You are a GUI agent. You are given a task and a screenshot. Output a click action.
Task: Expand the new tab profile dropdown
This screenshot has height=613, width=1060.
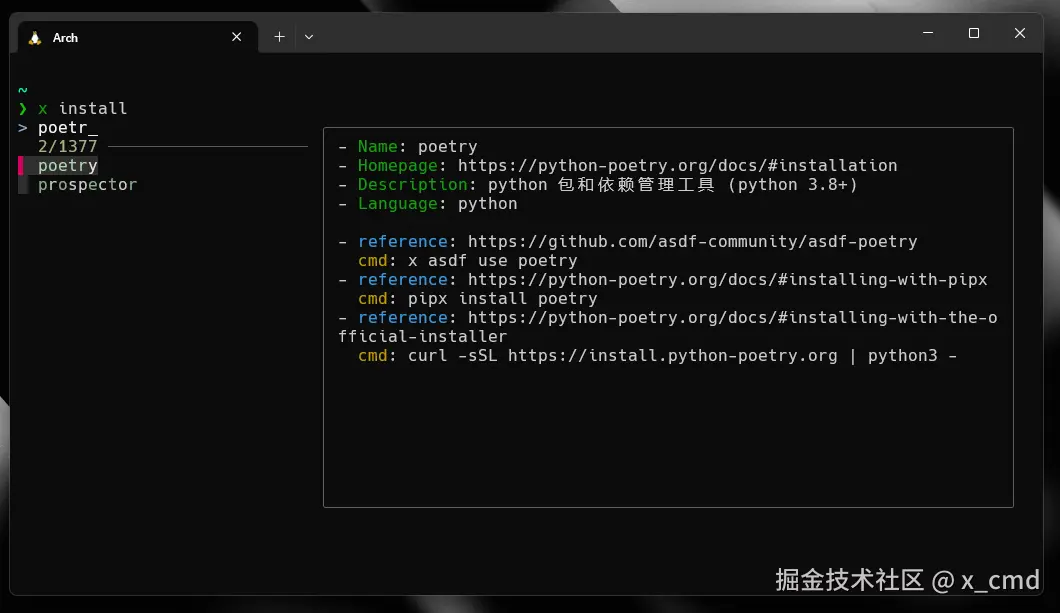point(309,36)
